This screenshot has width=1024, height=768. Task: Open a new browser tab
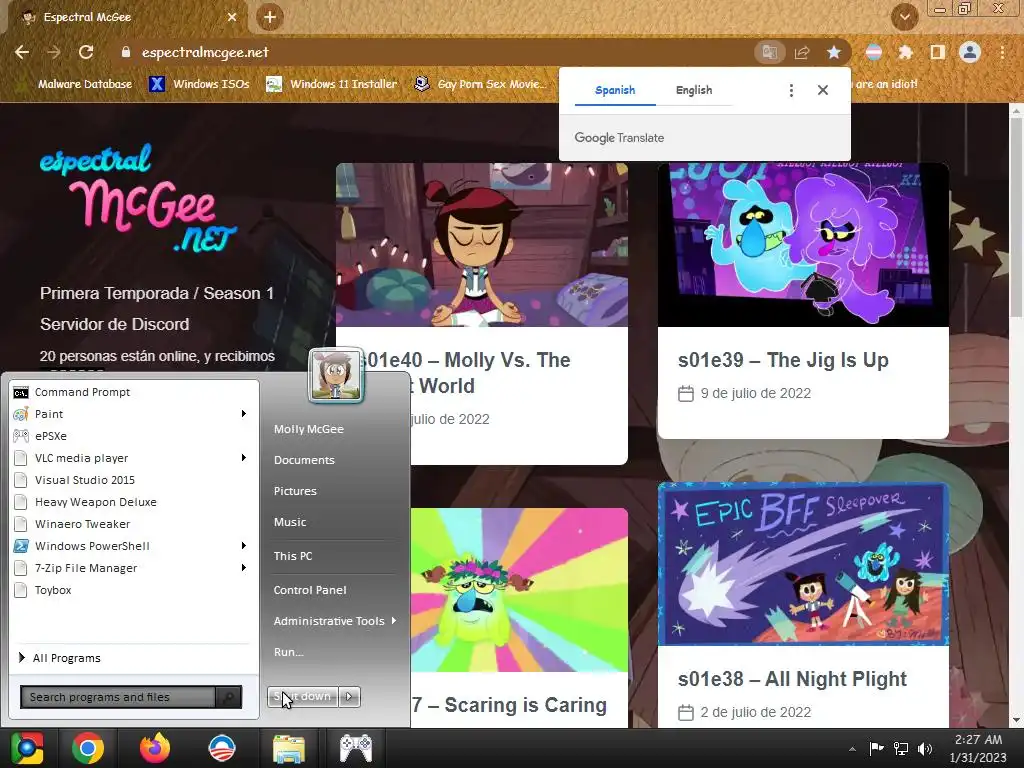pyautogui.click(x=270, y=17)
